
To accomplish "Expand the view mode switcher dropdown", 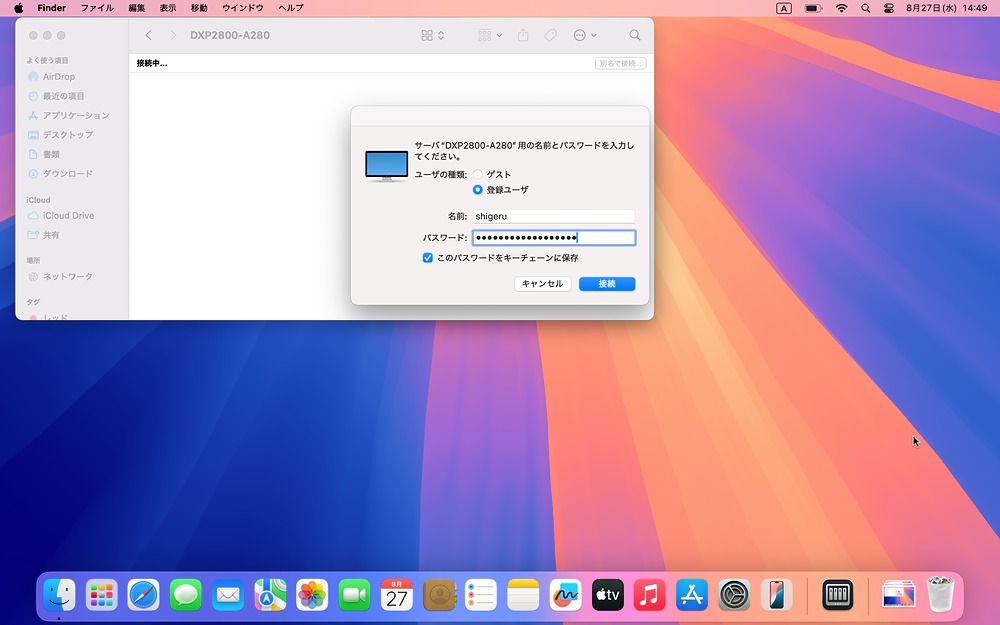I will [433, 35].
